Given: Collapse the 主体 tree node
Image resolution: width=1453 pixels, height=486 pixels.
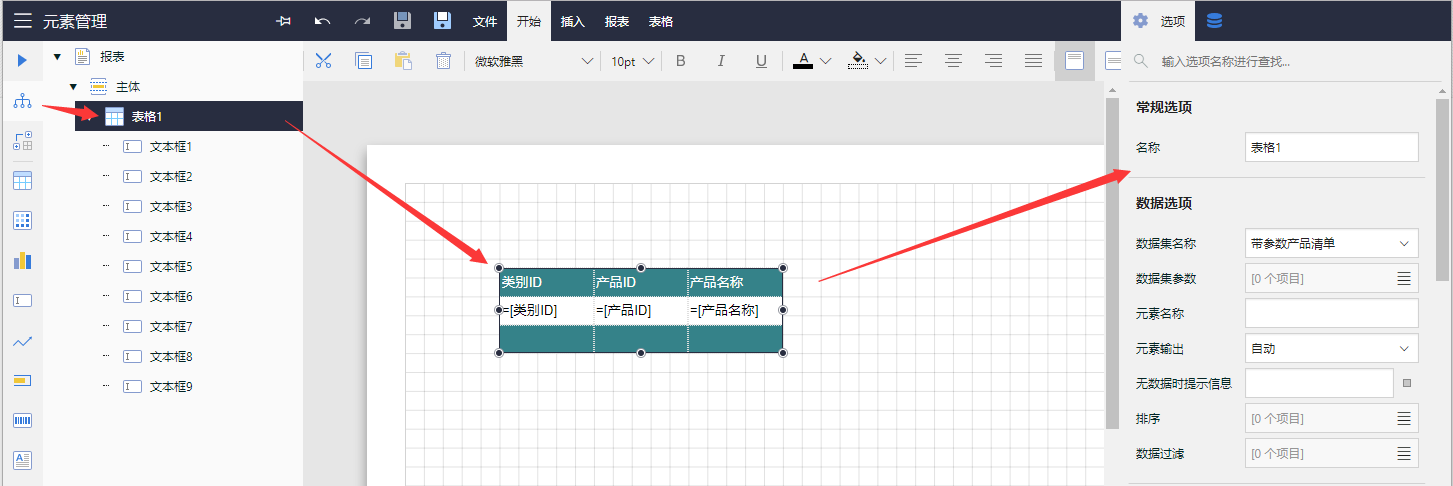Looking at the screenshot, I should (x=73, y=86).
